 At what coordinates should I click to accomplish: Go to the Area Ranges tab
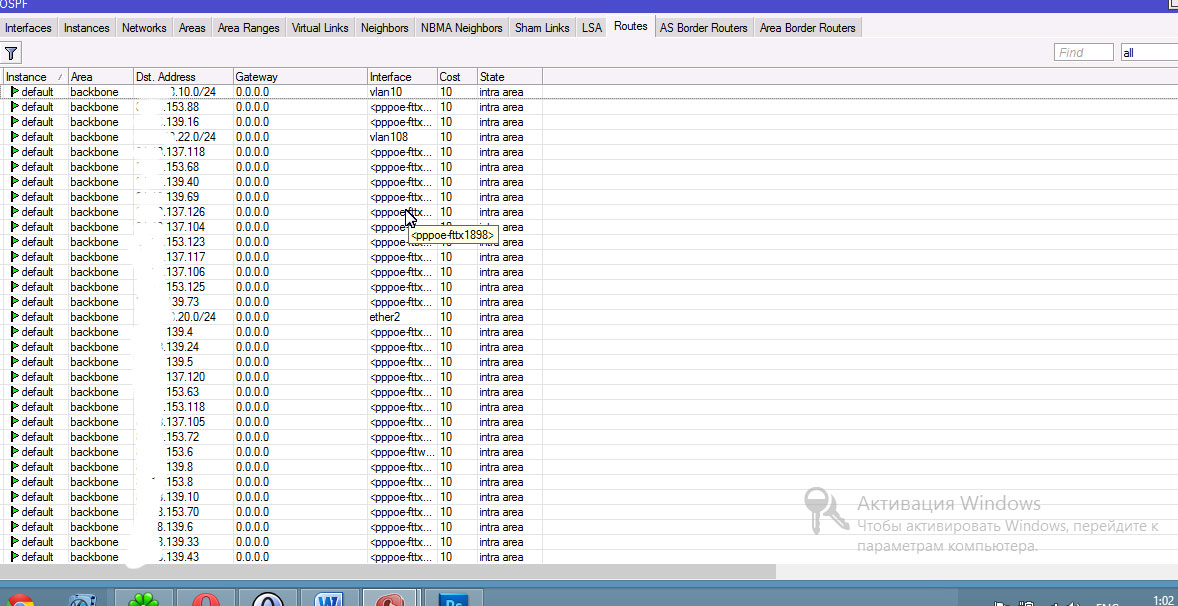[249, 28]
